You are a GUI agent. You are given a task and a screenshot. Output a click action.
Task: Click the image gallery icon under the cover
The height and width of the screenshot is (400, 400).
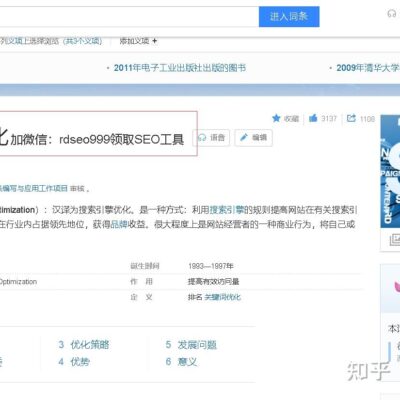click(x=395, y=240)
